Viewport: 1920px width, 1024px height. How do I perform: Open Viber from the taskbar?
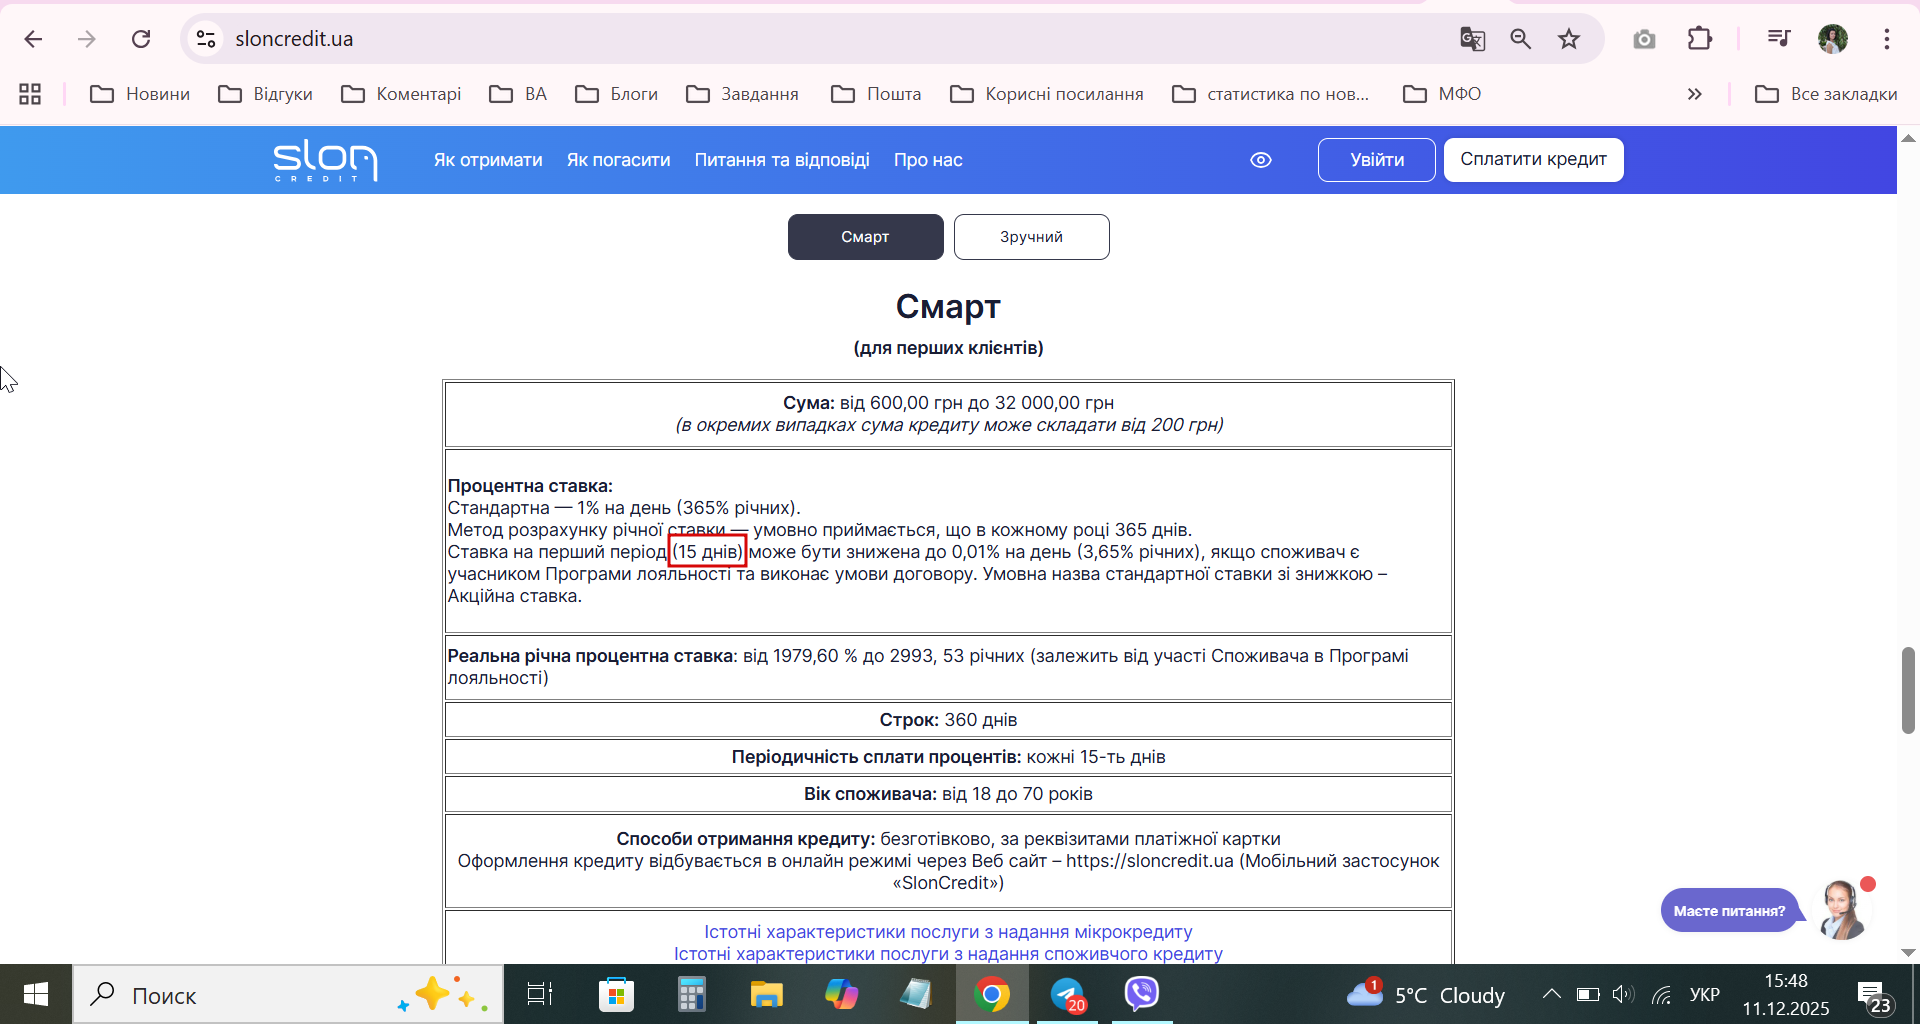tap(1141, 994)
